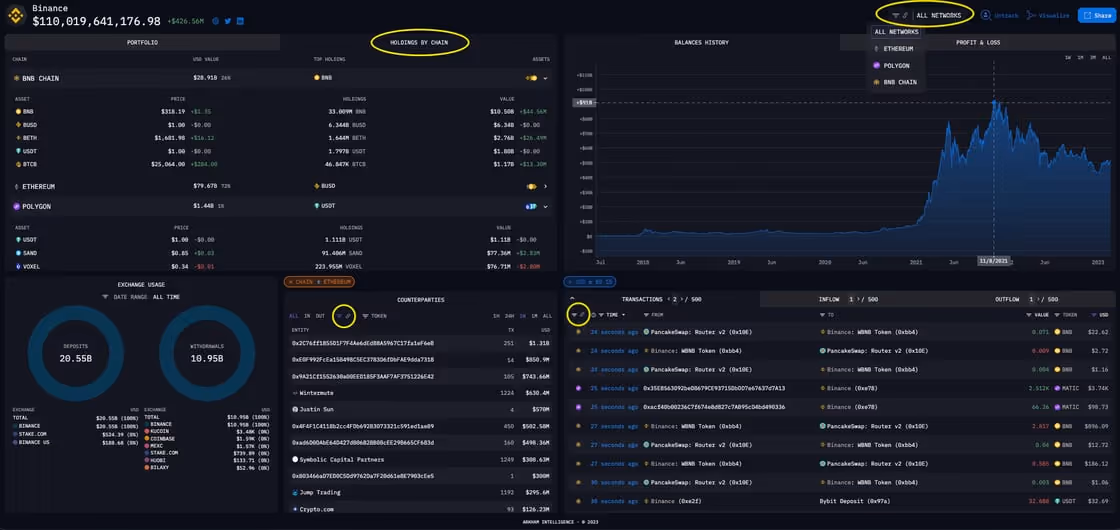Screen dimensions: 1120x530
Task: Open Binance's LinkedIn profile icon
Action: point(240,21)
